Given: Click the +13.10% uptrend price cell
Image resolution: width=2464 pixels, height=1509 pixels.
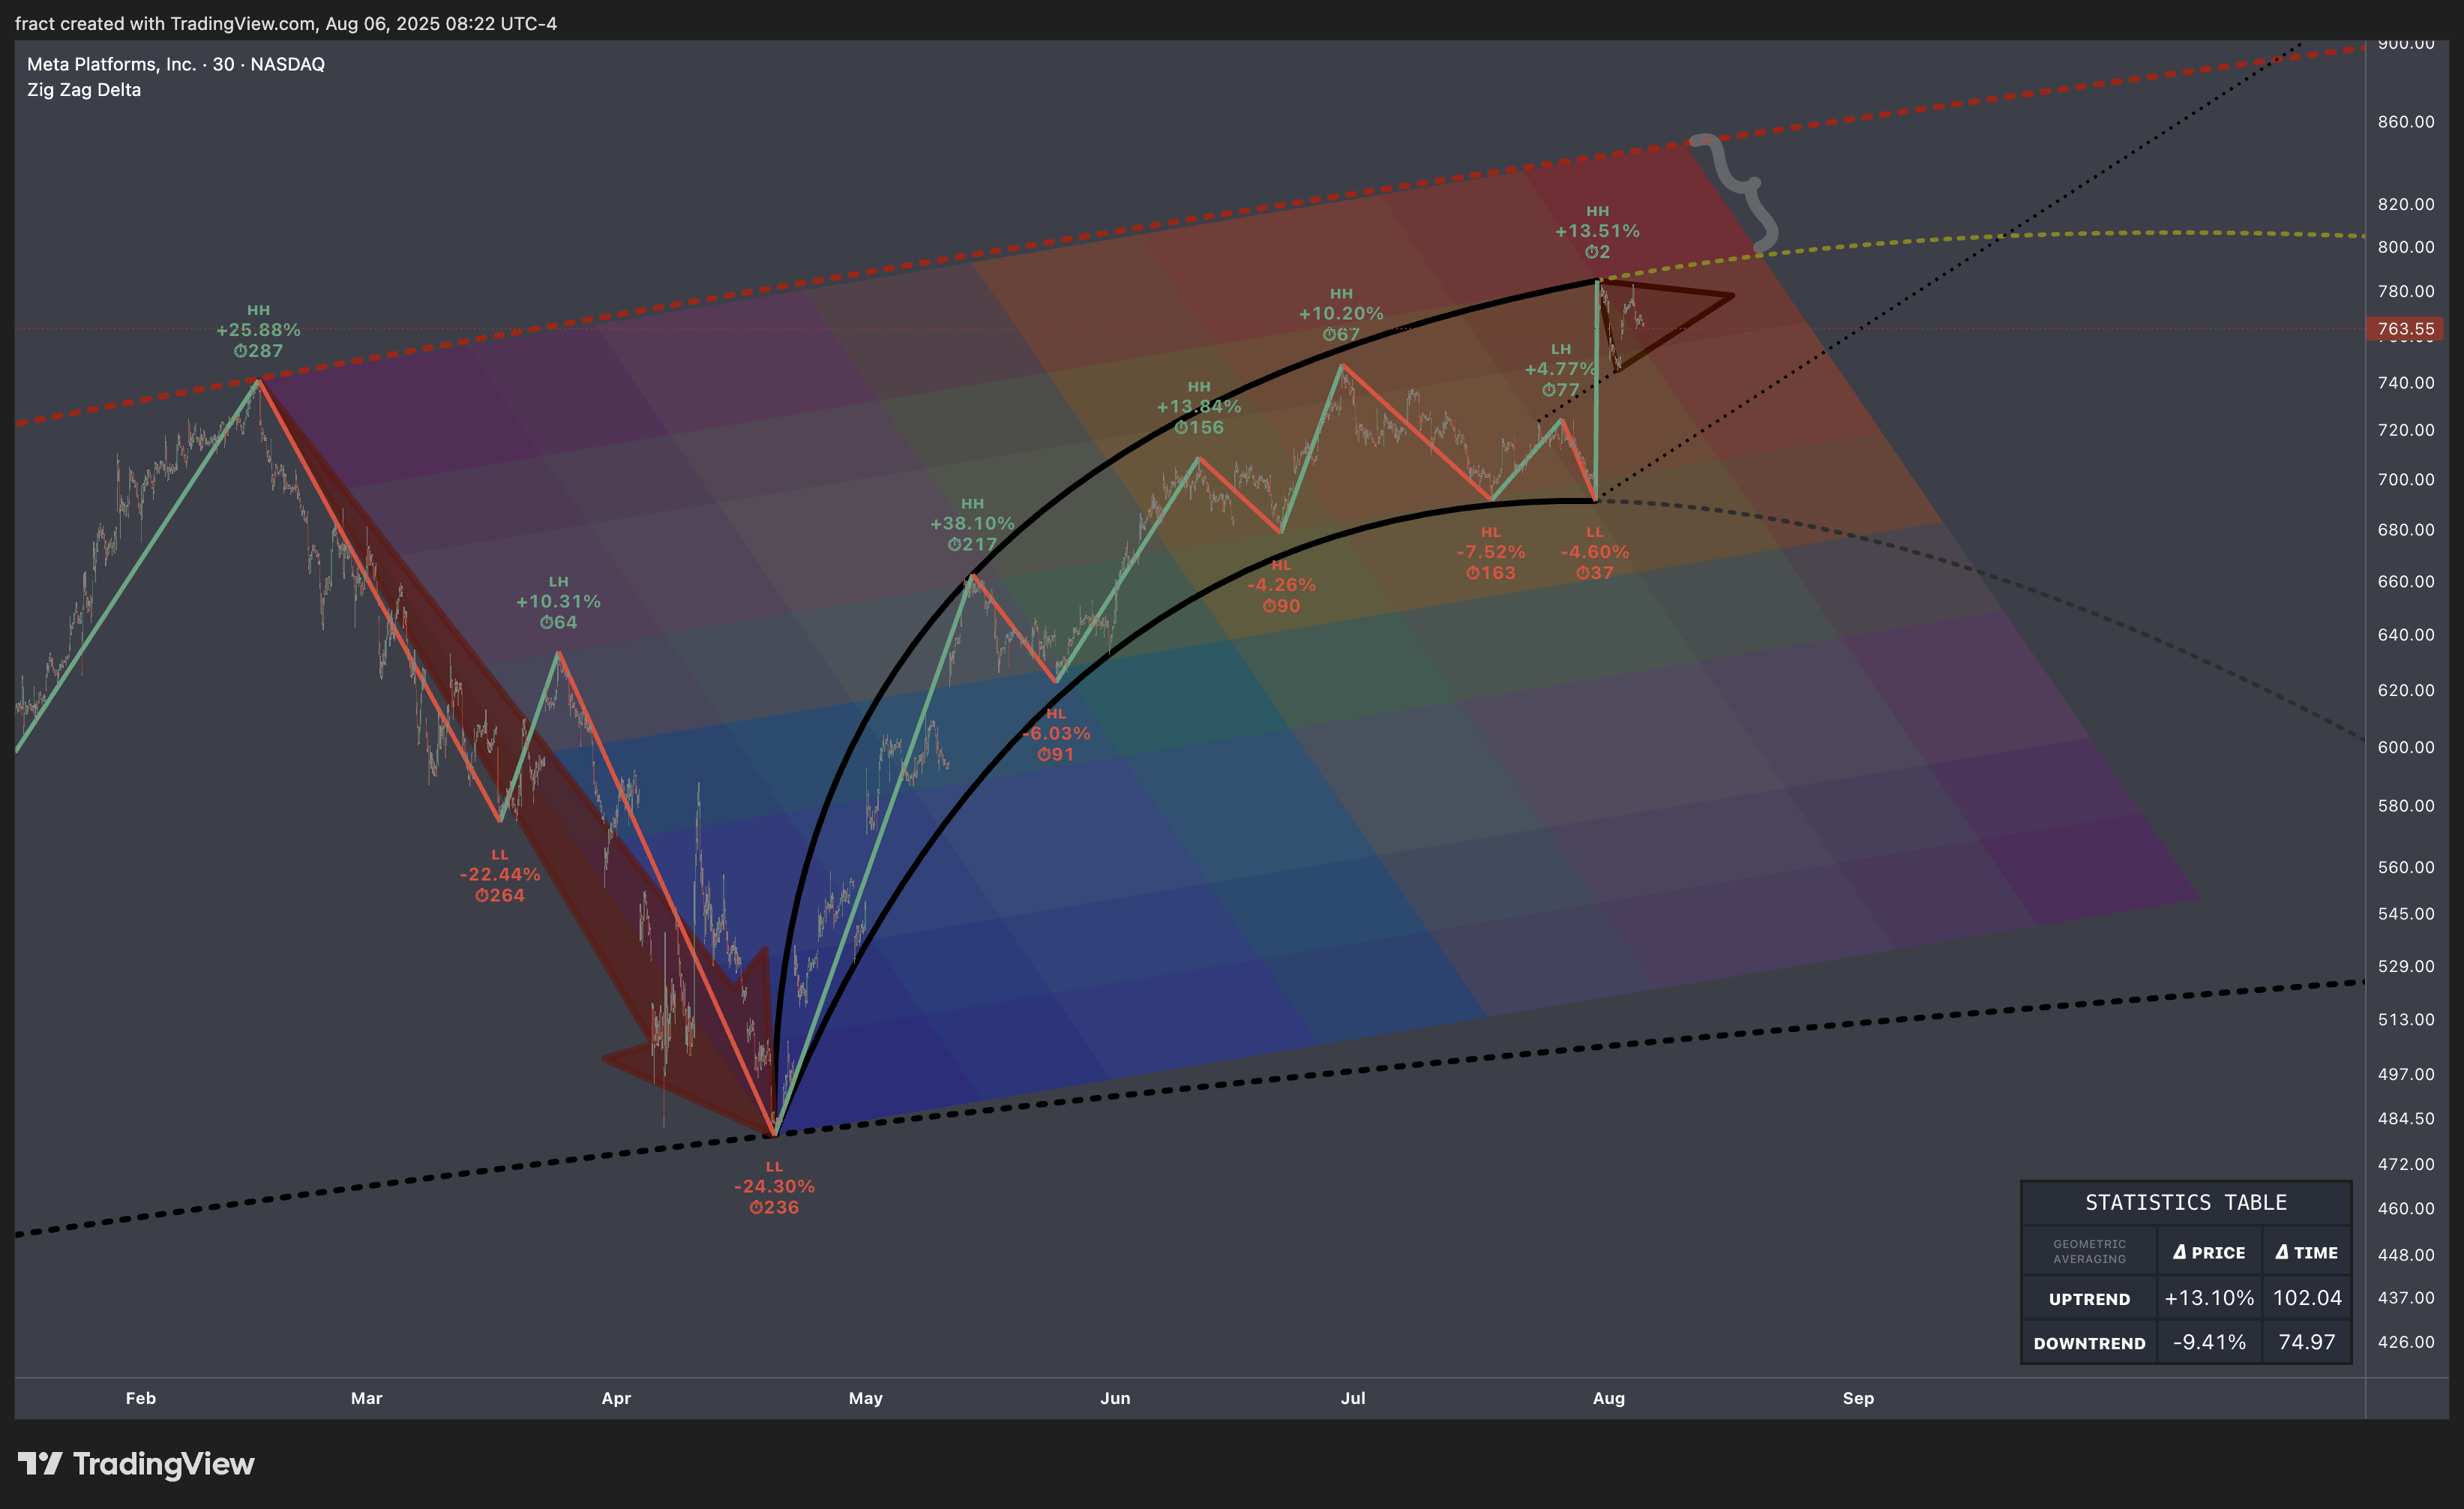Looking at the screenshot, I should coord(2209,1298).
